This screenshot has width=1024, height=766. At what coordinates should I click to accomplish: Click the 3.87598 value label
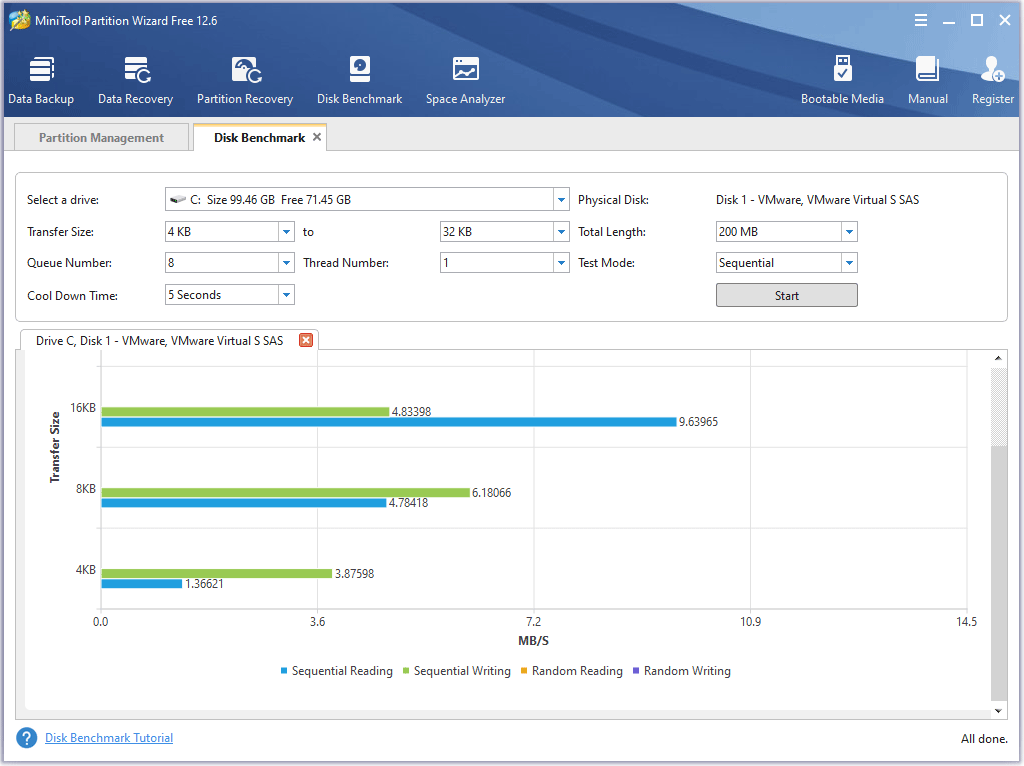(x=355, y=573)
